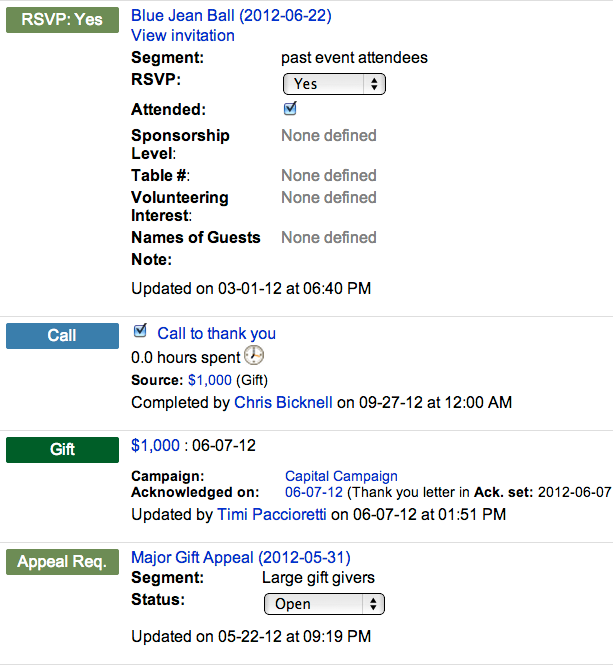Open the Call to thank you task link
This screenshot has height=665, width=613.
[x=216, y=334]
